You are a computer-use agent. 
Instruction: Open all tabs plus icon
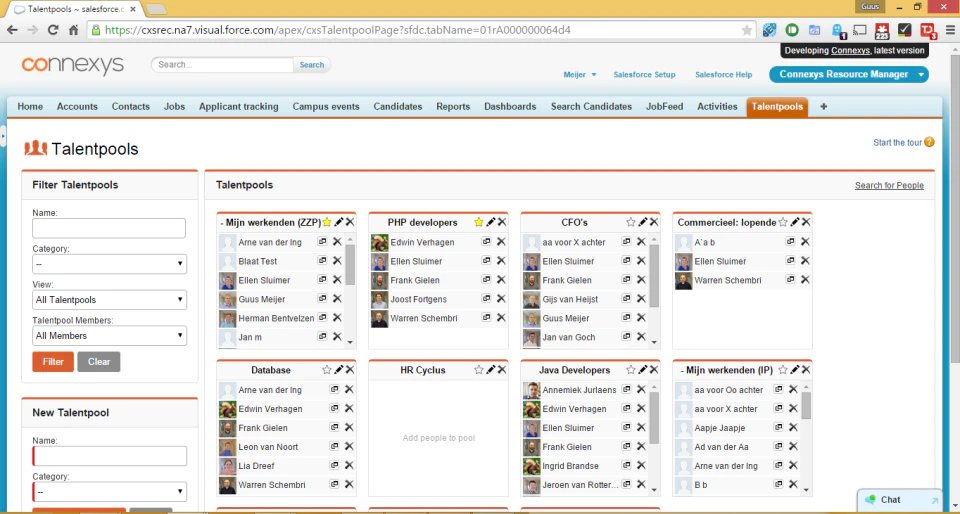(823, 106)
